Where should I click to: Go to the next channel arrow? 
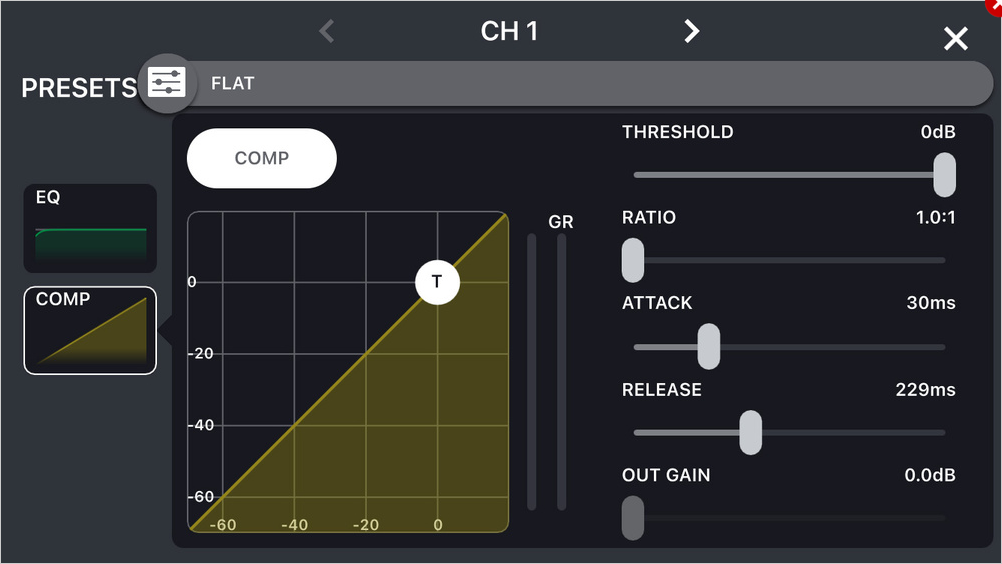691,31
